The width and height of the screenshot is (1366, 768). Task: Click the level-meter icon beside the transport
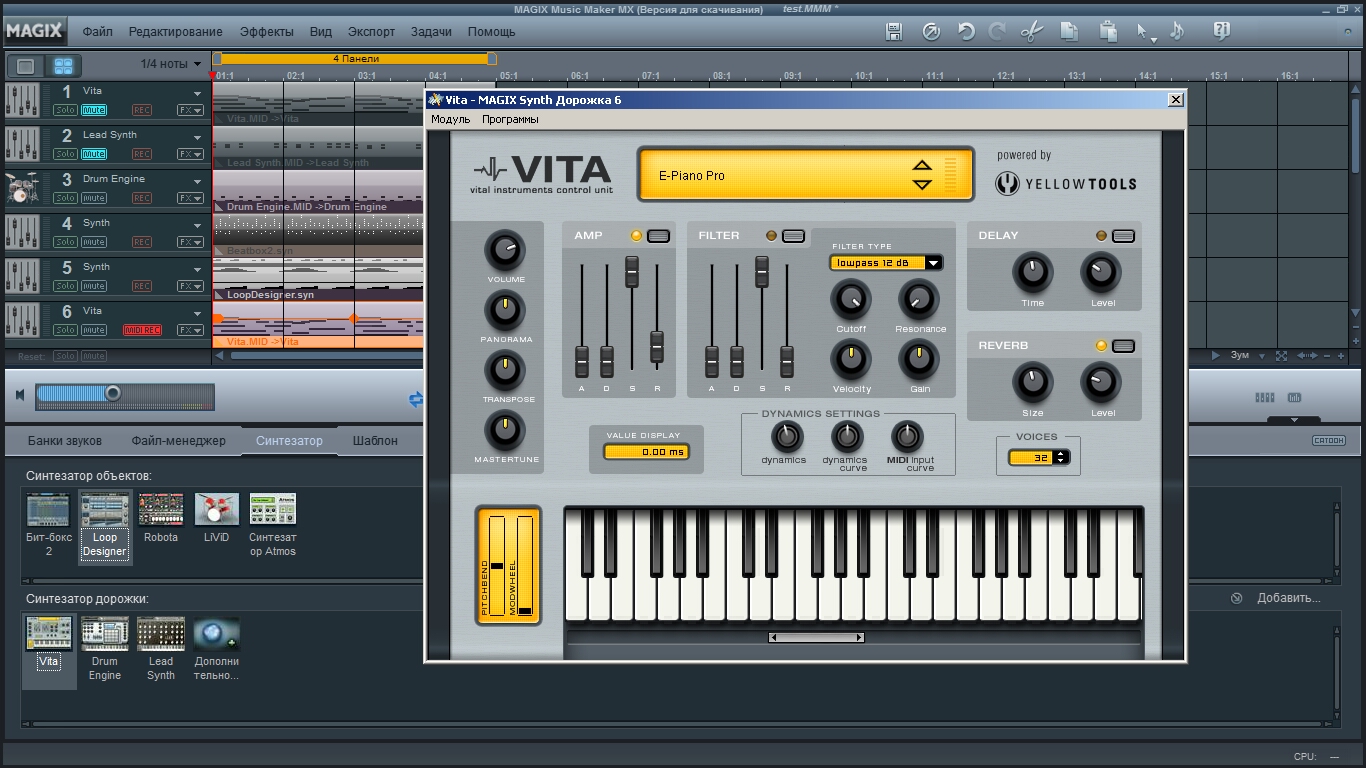point(1294,398)
